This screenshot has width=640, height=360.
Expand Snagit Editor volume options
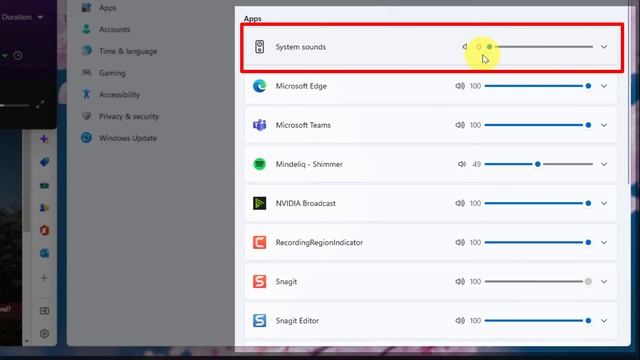click(604, 321)
